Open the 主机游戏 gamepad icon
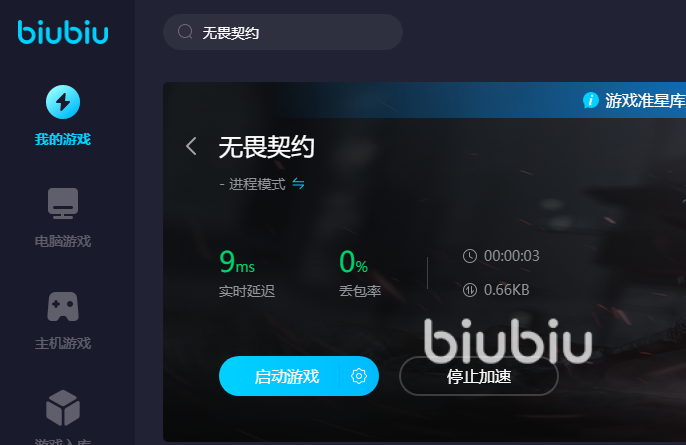 [x=63, y=306]
